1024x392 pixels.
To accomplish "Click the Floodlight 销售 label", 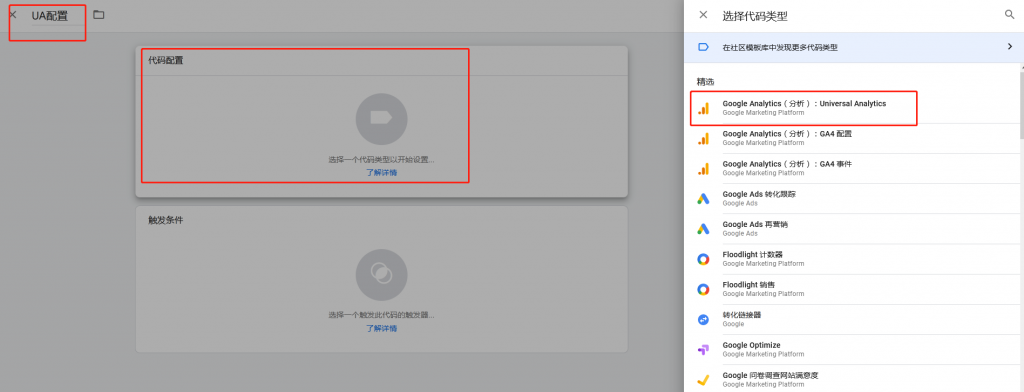I will [748, 284].
